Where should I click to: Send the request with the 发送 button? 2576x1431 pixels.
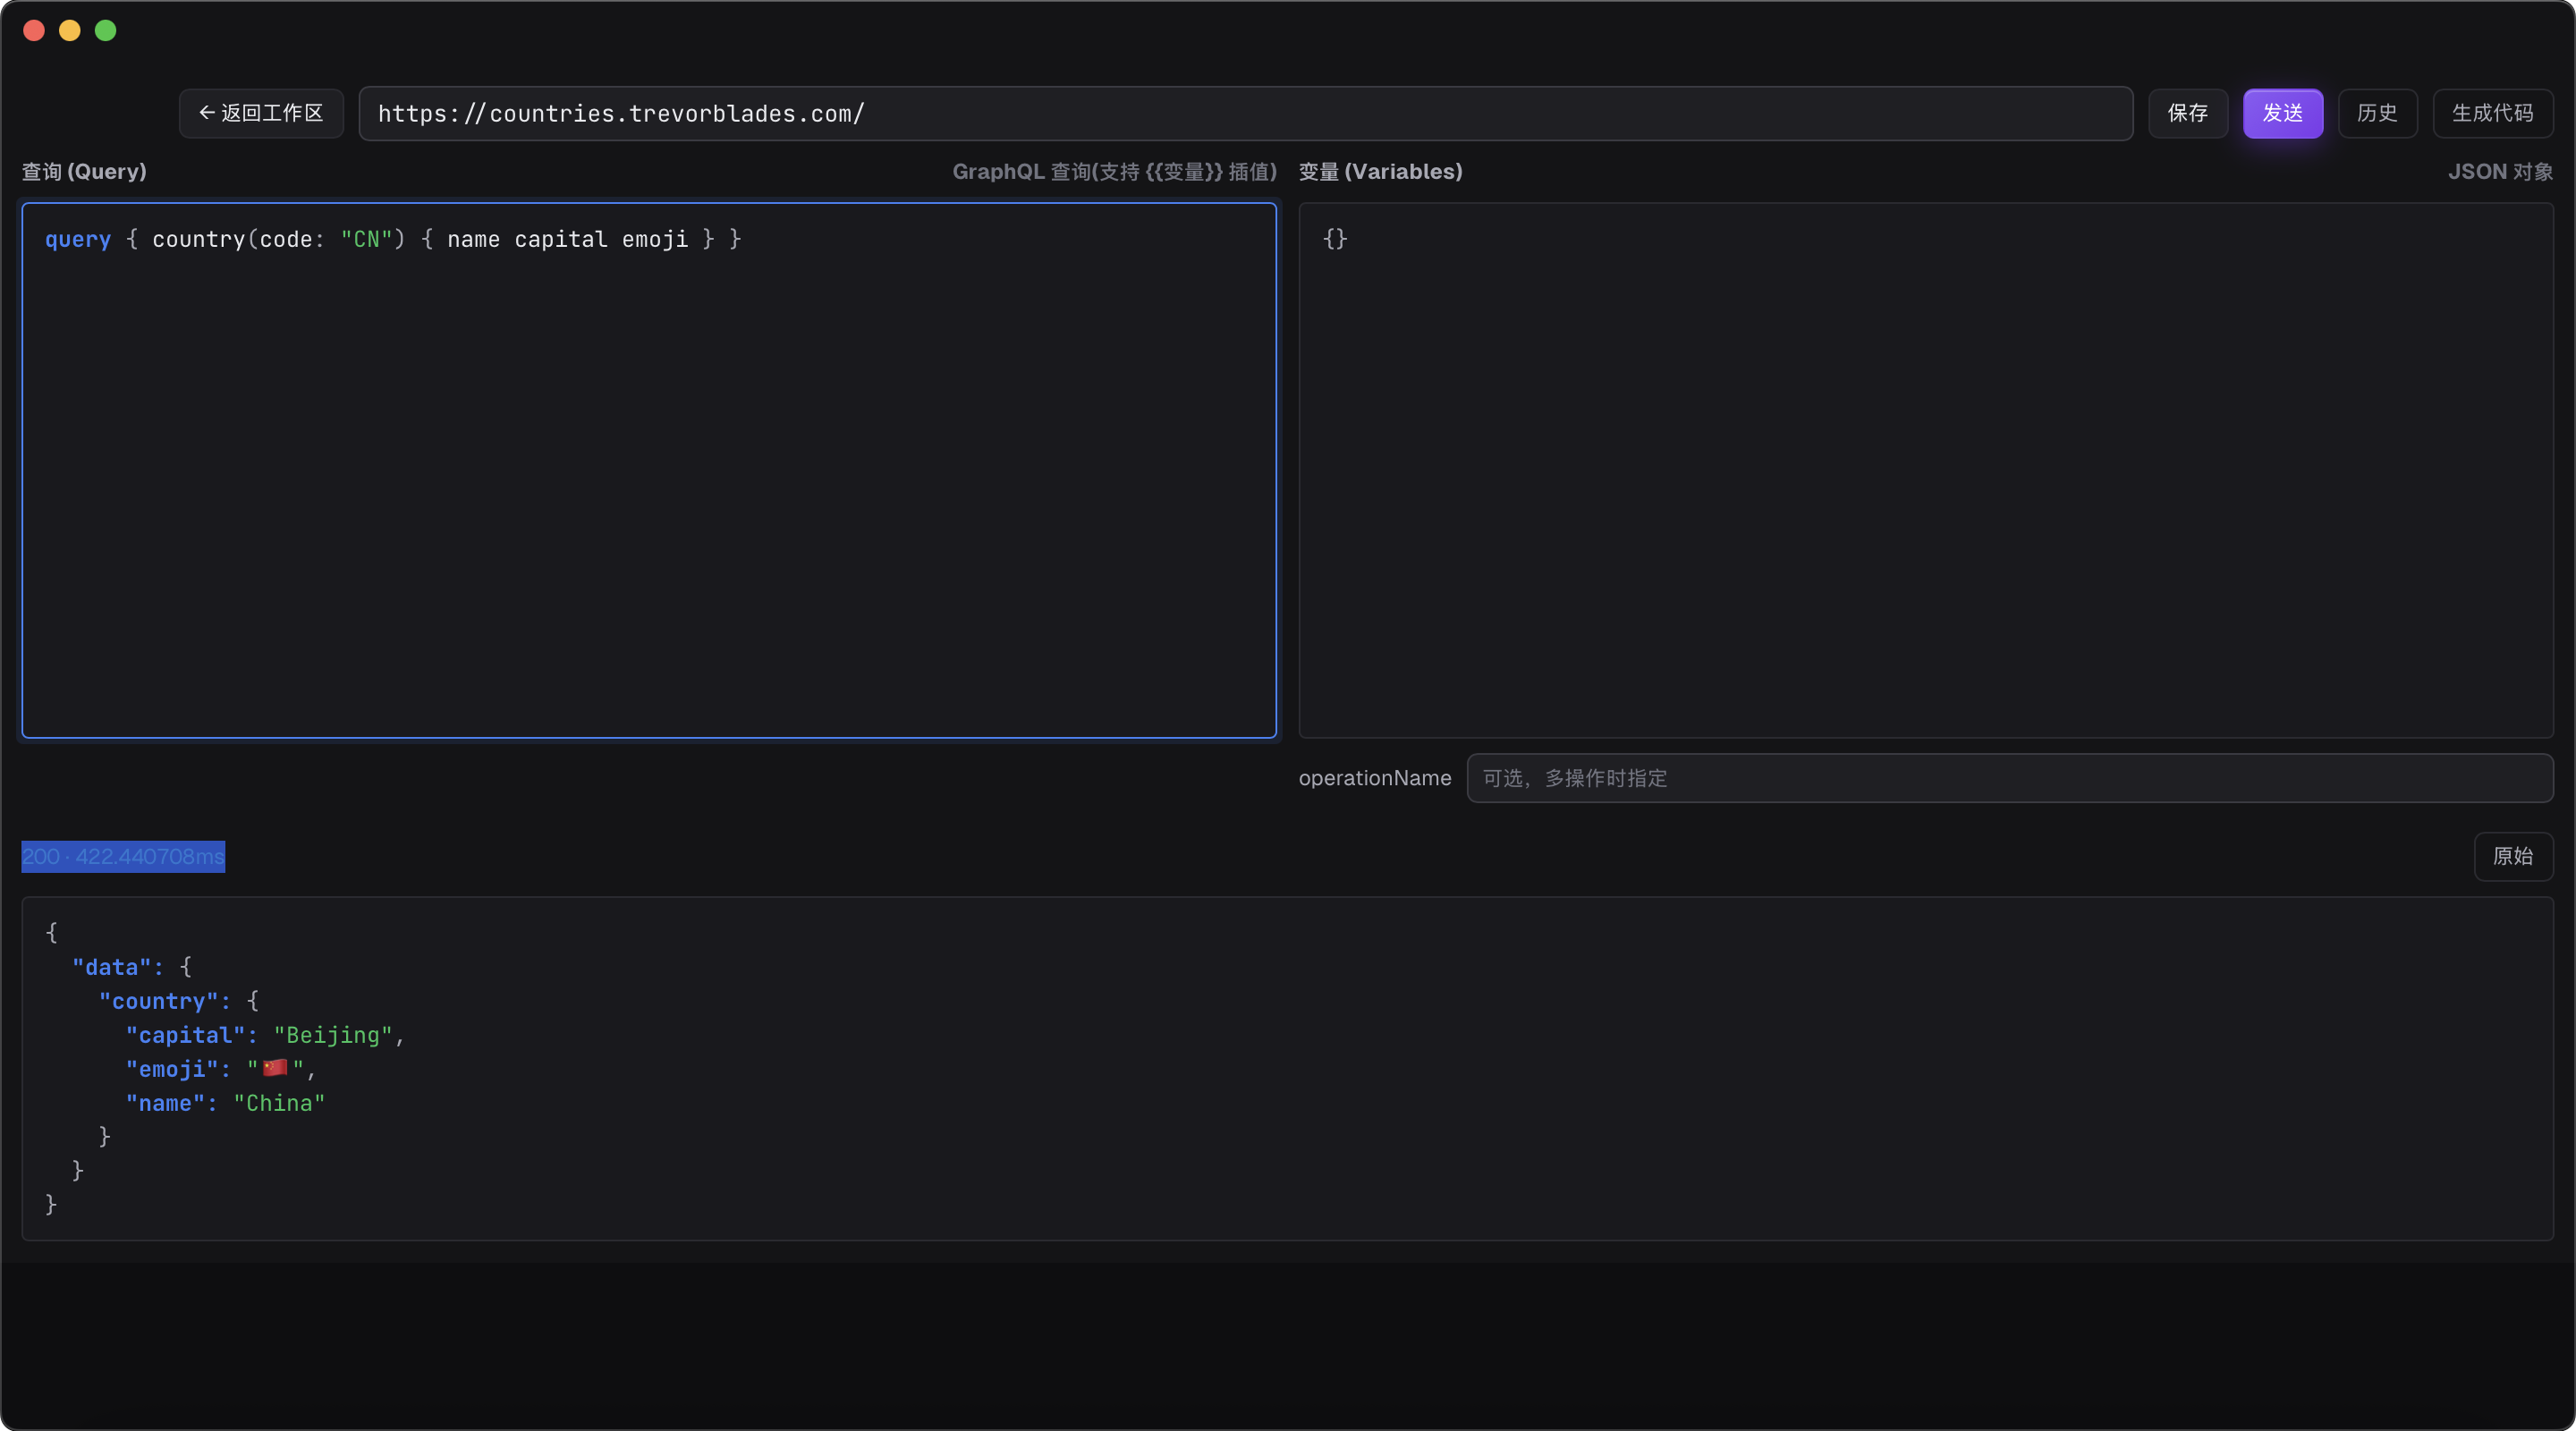pos(2282,113)
